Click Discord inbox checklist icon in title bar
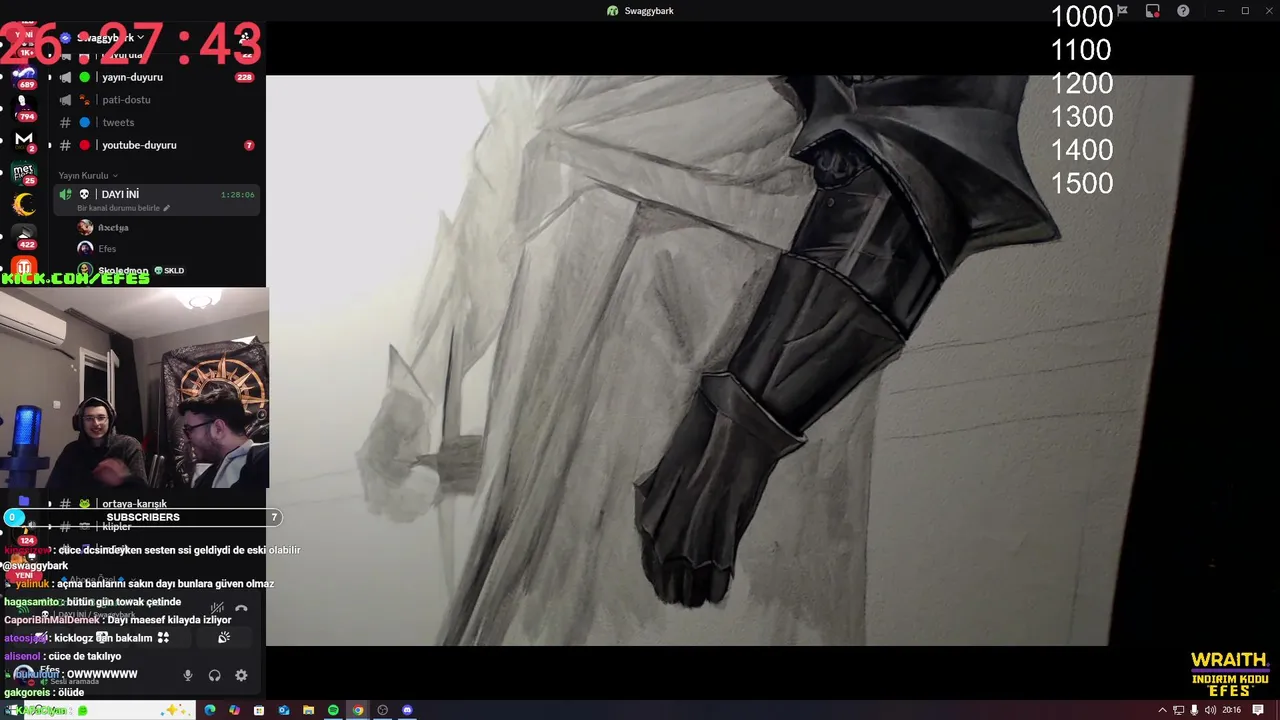The image size is (1280, 720). click(x=1123, y=11)
